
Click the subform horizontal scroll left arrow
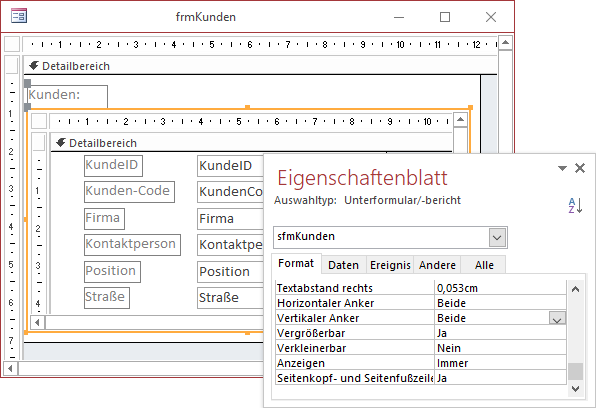37,322
